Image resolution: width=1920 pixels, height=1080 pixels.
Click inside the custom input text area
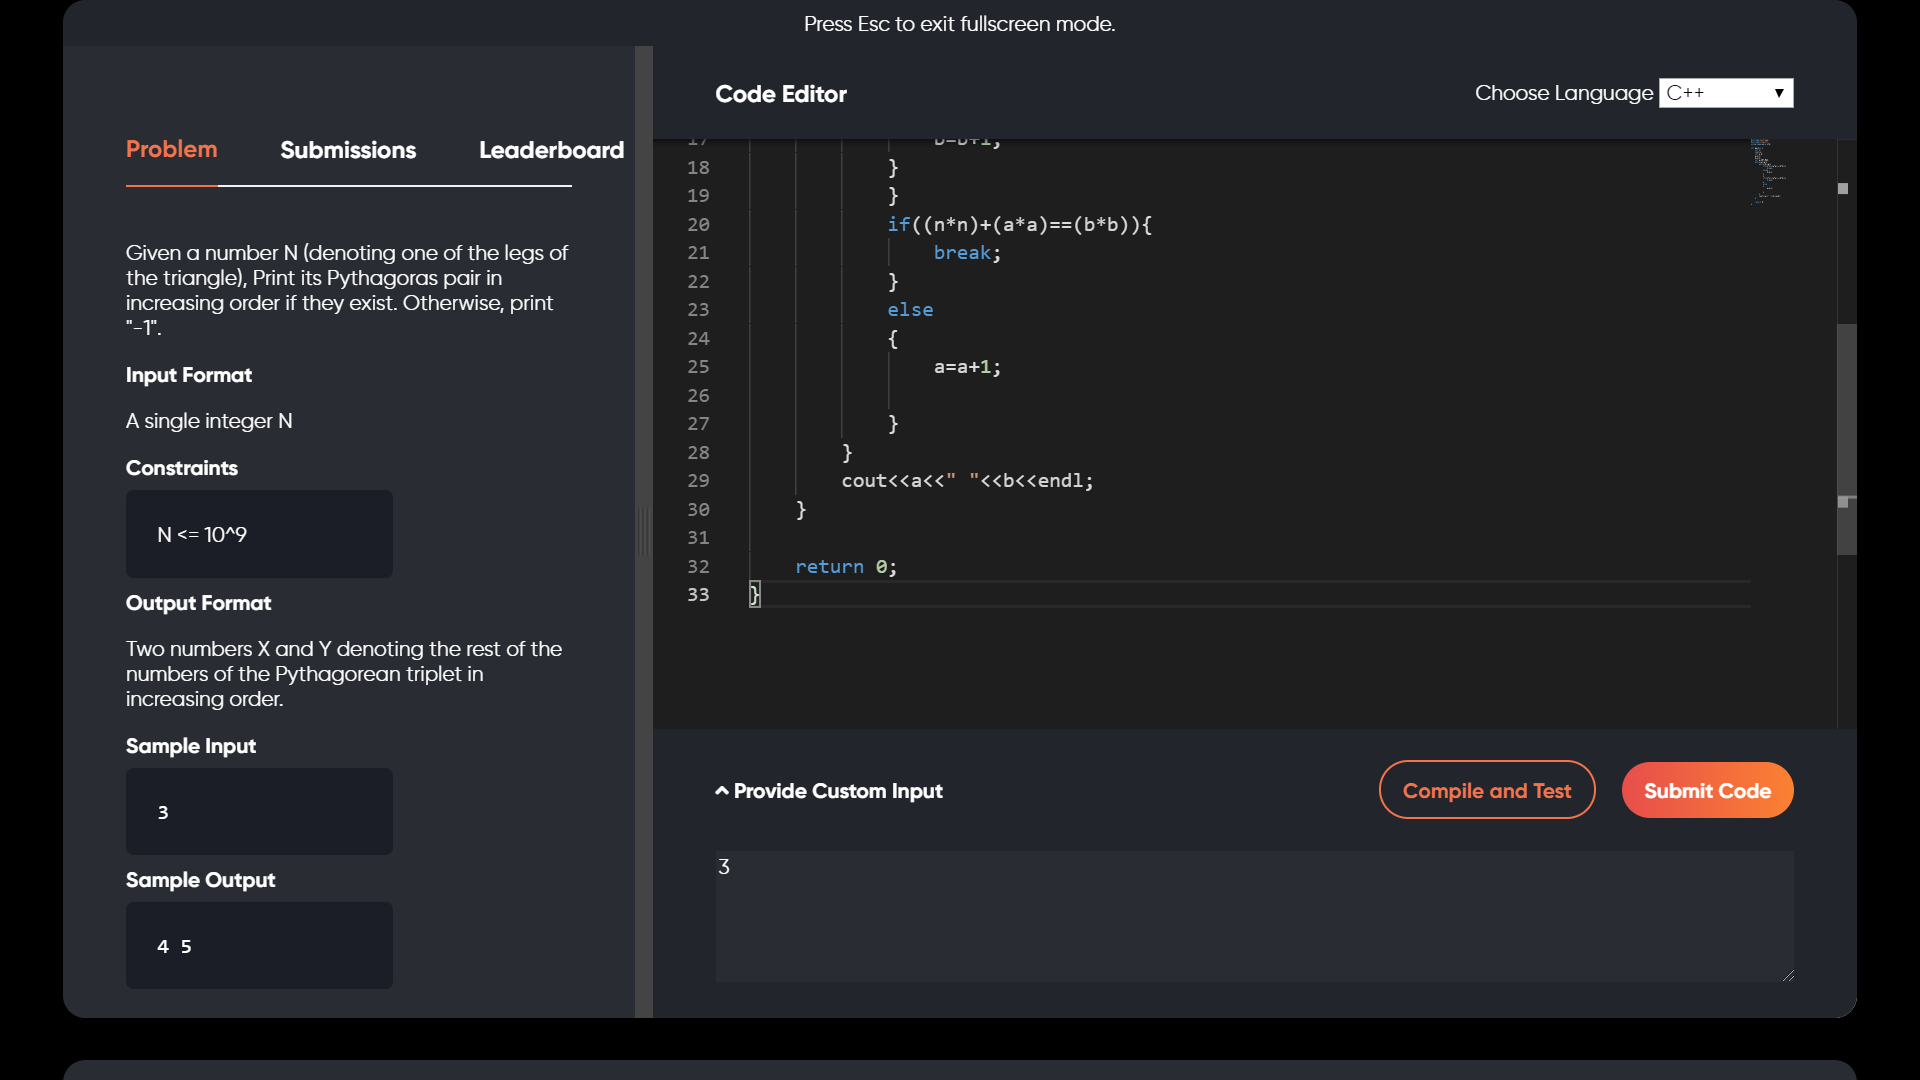pyautogui.click(x=1253, y=916)
